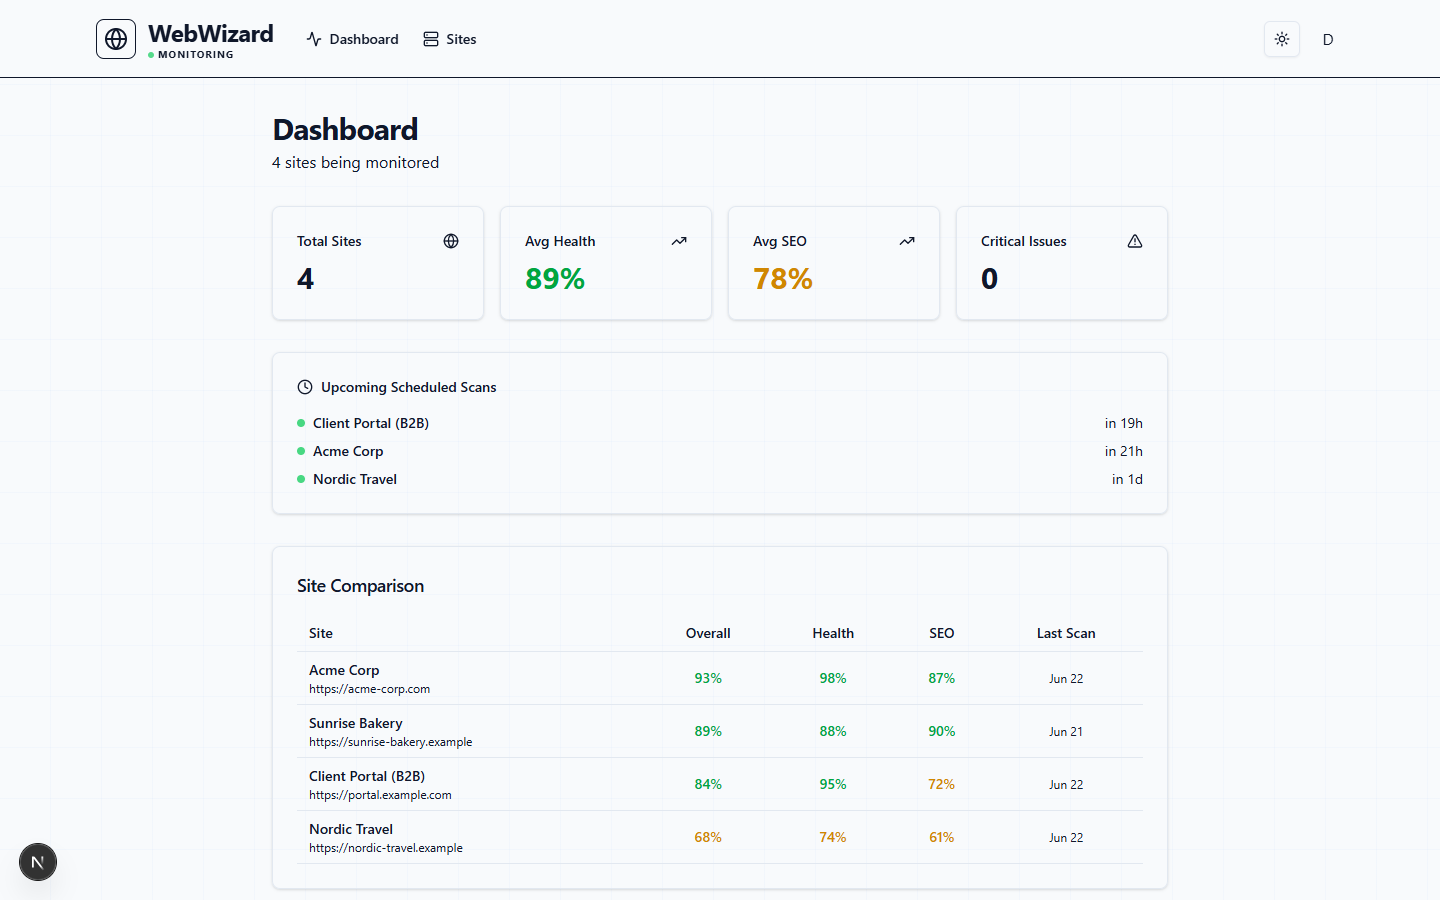Click the https://acme-corp.com URL

coord(370,689)
